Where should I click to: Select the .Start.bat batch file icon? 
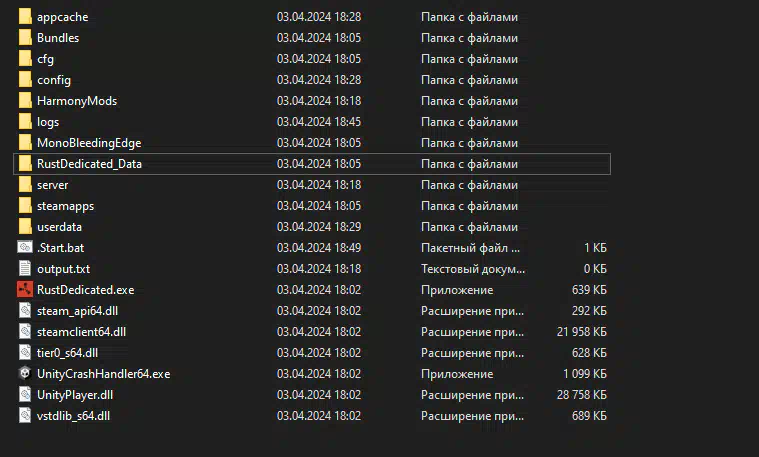click(25, 247)
